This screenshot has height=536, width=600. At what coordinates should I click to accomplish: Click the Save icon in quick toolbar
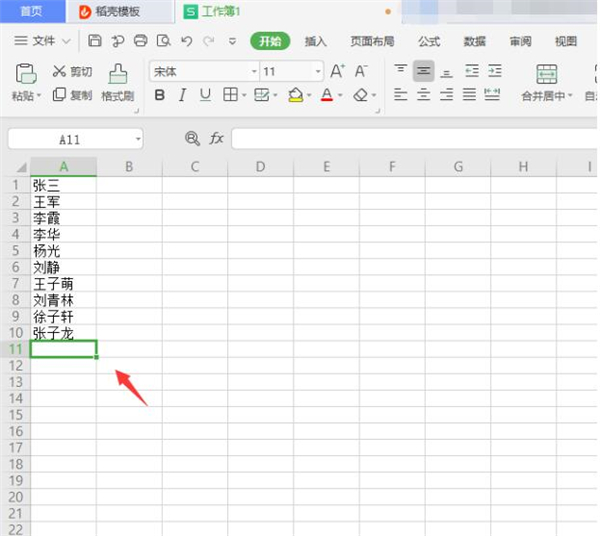click(x=95, y=41)
